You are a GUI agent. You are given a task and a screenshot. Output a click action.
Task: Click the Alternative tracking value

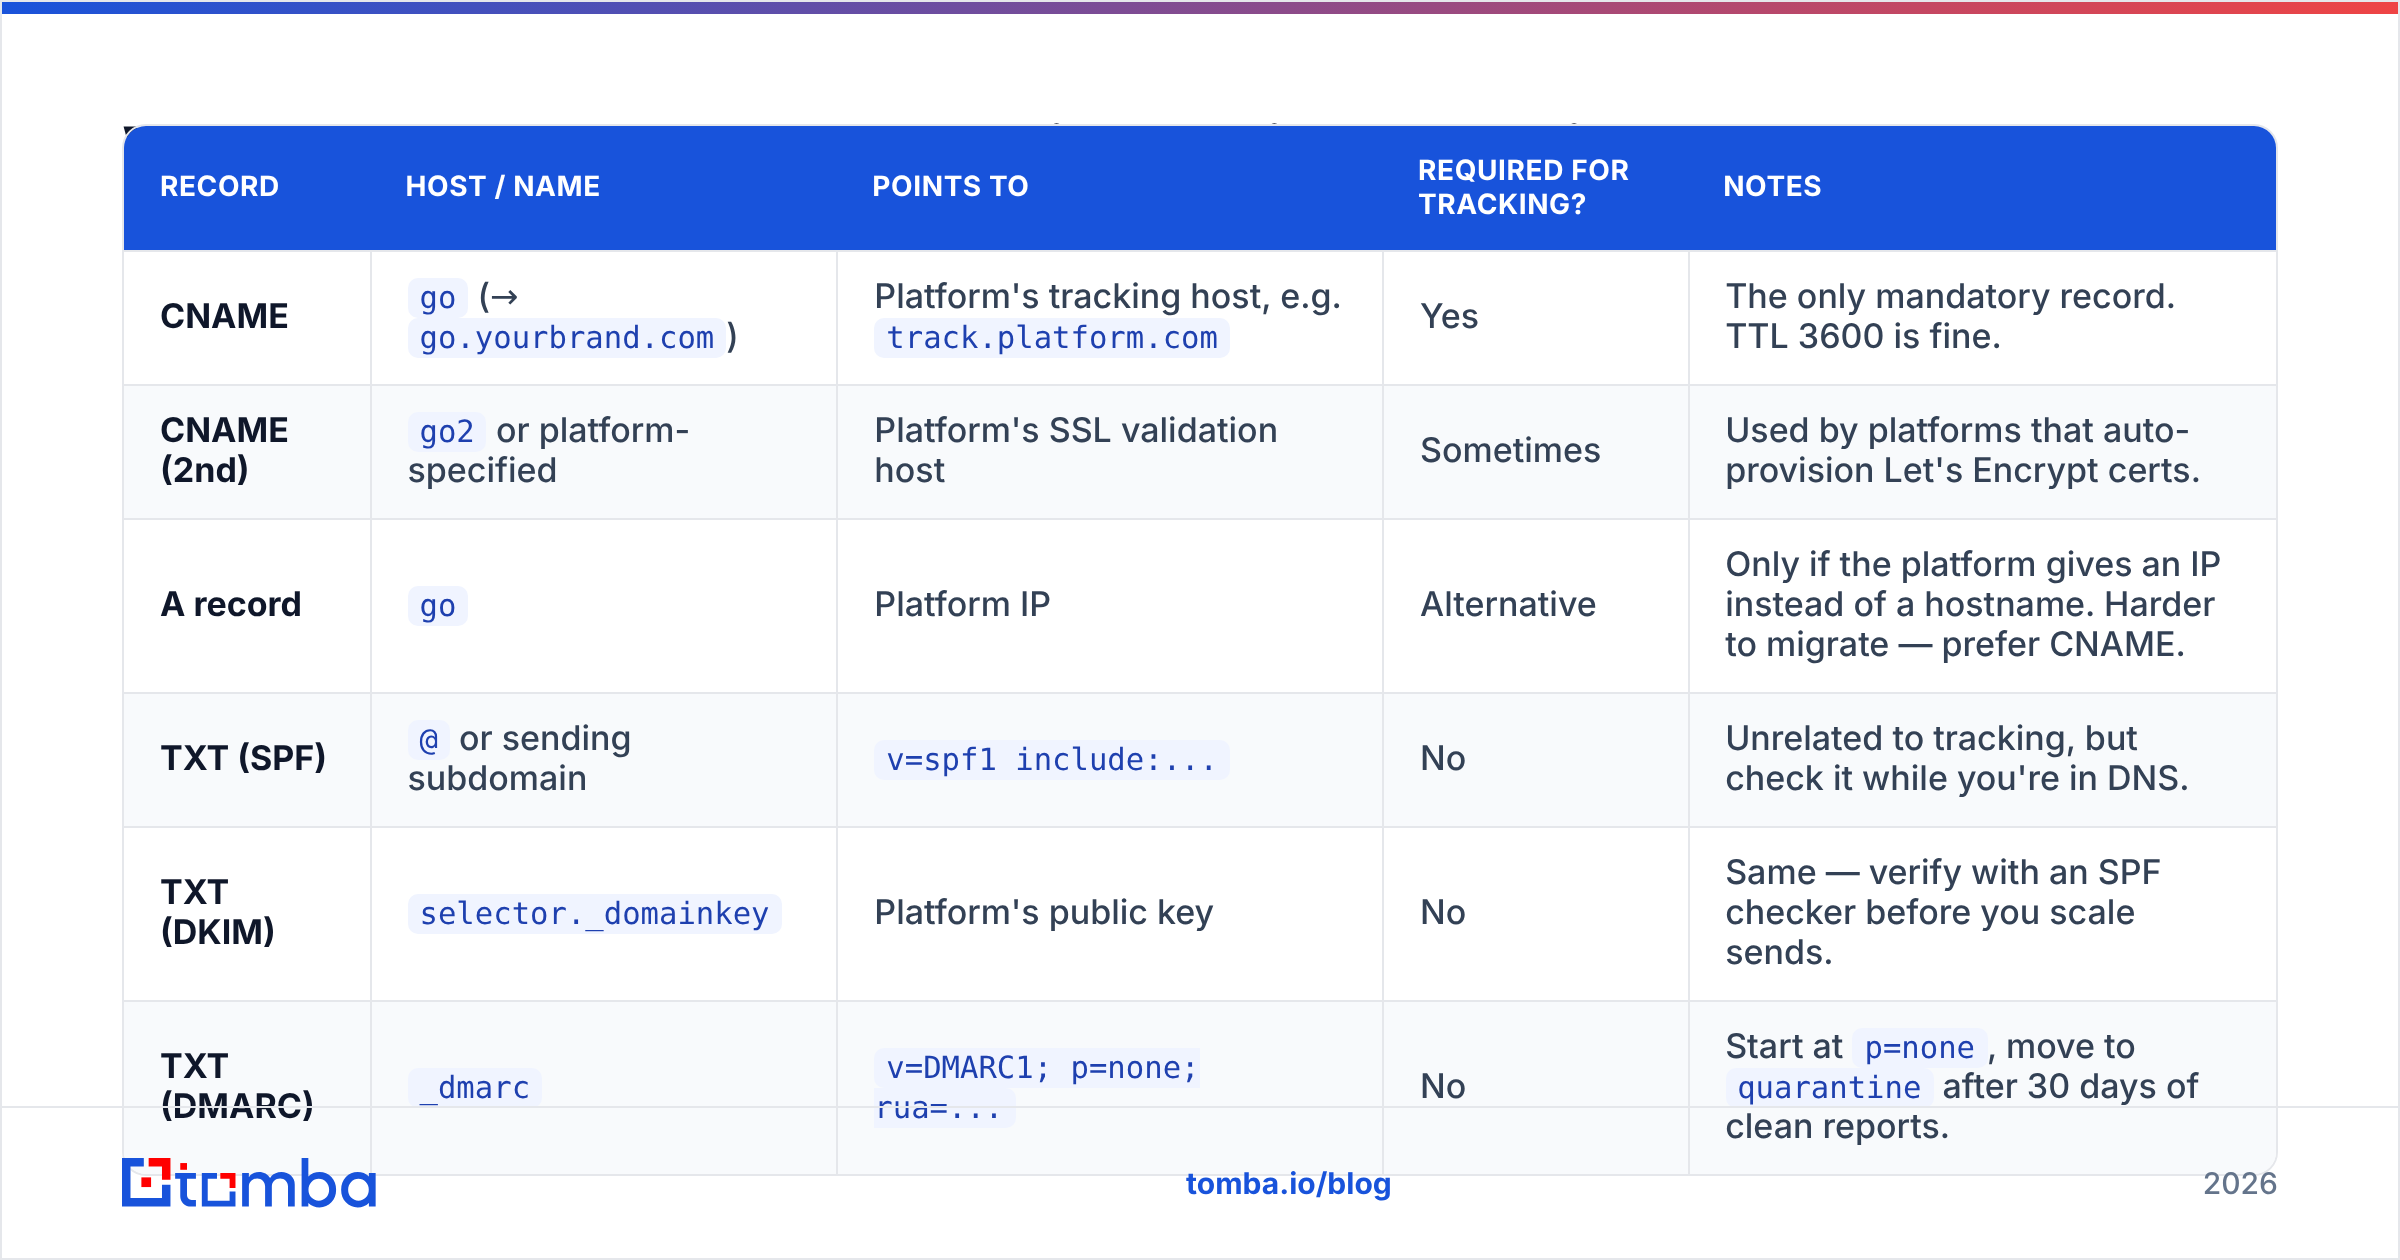(x=1508, y=604)
